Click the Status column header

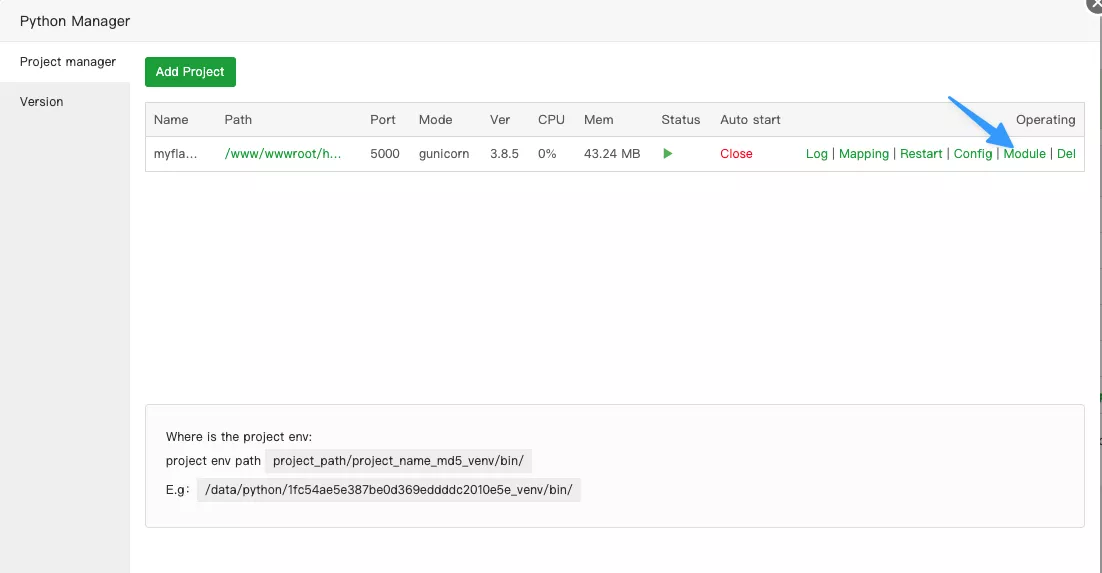680,120
